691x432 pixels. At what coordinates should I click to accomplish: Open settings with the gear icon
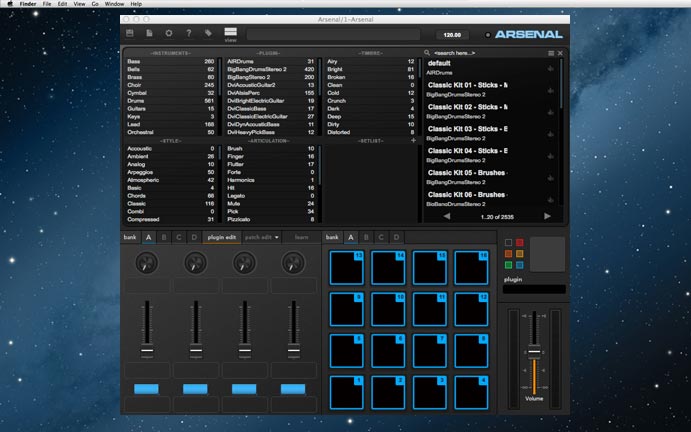[169, 33]
